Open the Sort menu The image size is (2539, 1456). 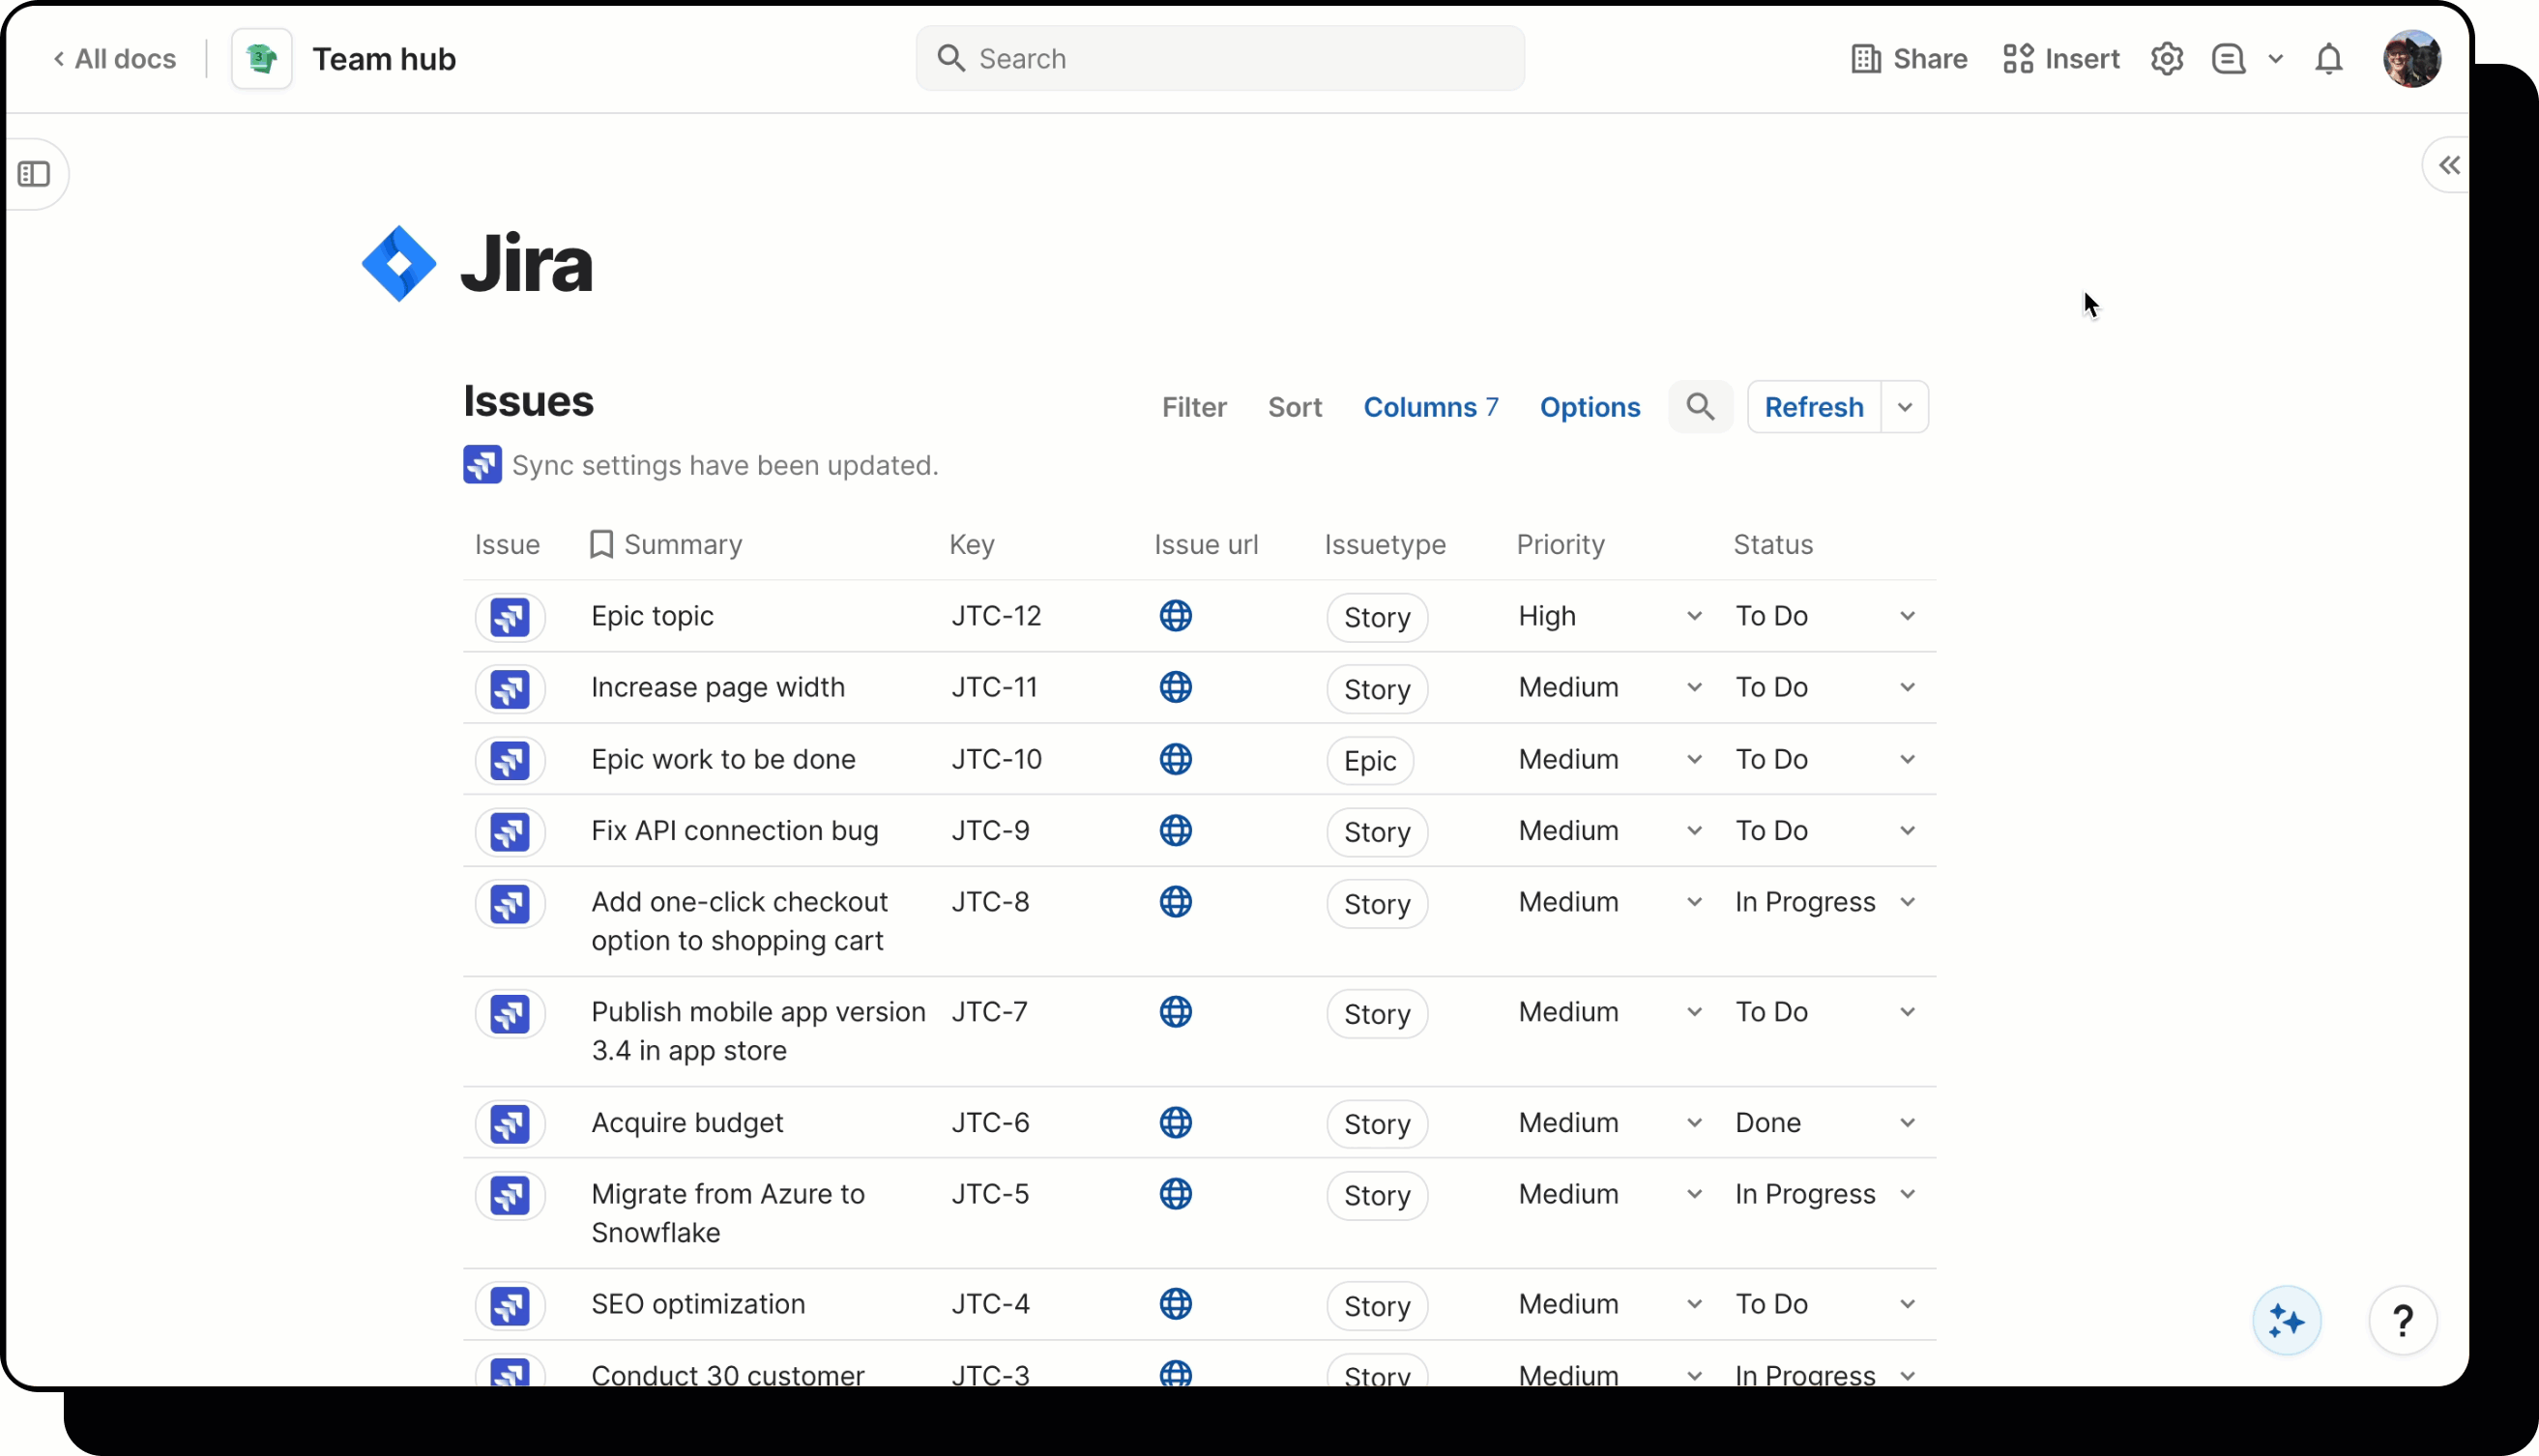(1294, 407)
